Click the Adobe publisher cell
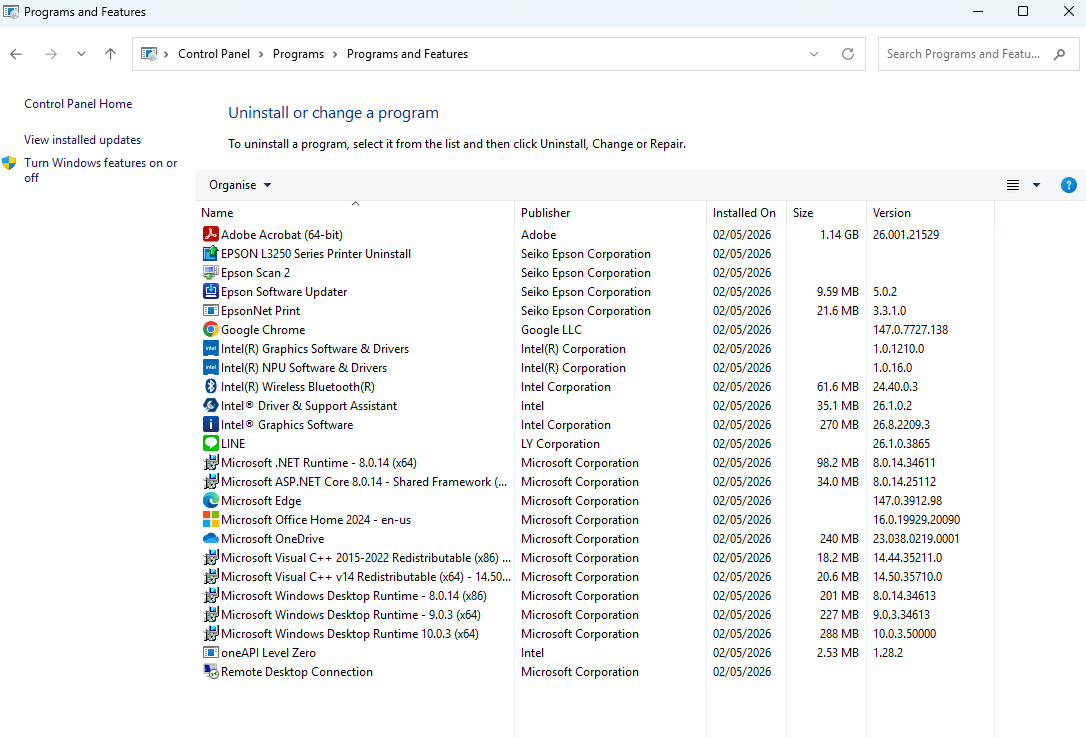The width and height of the screenshot is (1086, 738). [x=539, y=235]
